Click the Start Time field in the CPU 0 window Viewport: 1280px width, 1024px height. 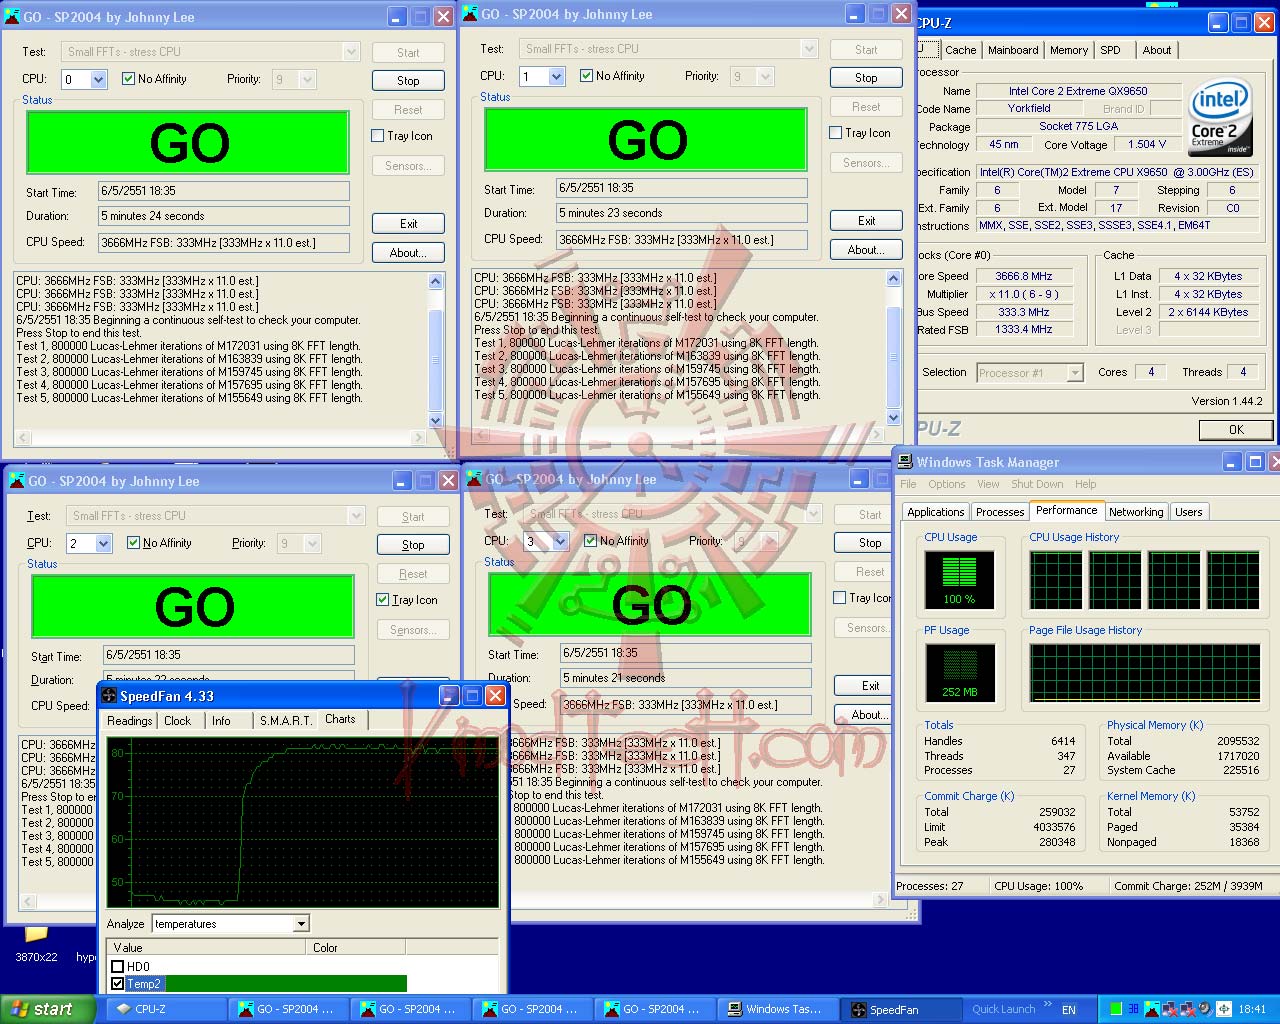224,191
